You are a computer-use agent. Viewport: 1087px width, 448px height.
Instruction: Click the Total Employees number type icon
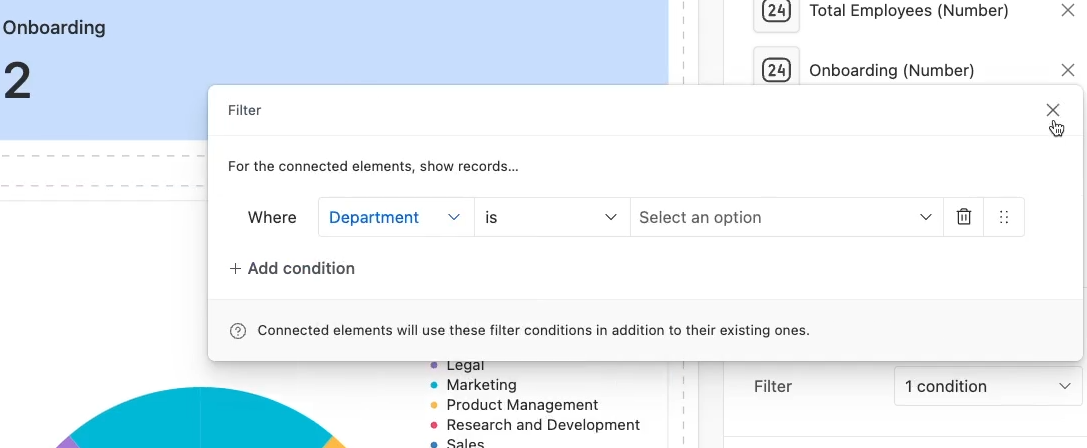[x=776, y=12]
